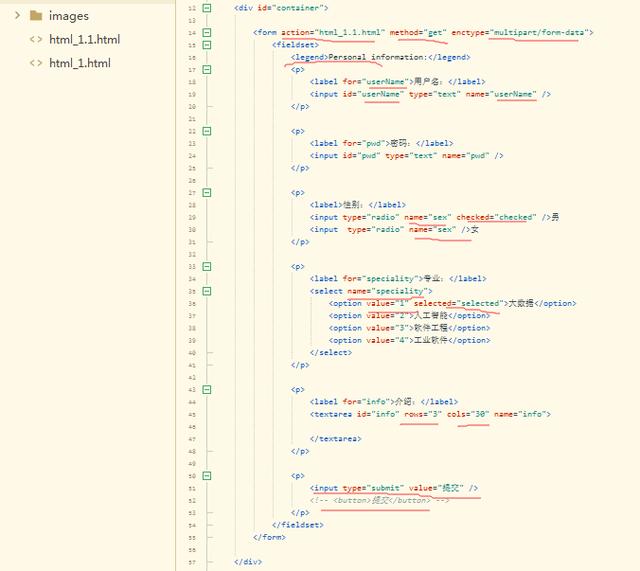Screen dimensions: 640x571
Task: Click the select name="speciality" tag
Action: (371, 291)
